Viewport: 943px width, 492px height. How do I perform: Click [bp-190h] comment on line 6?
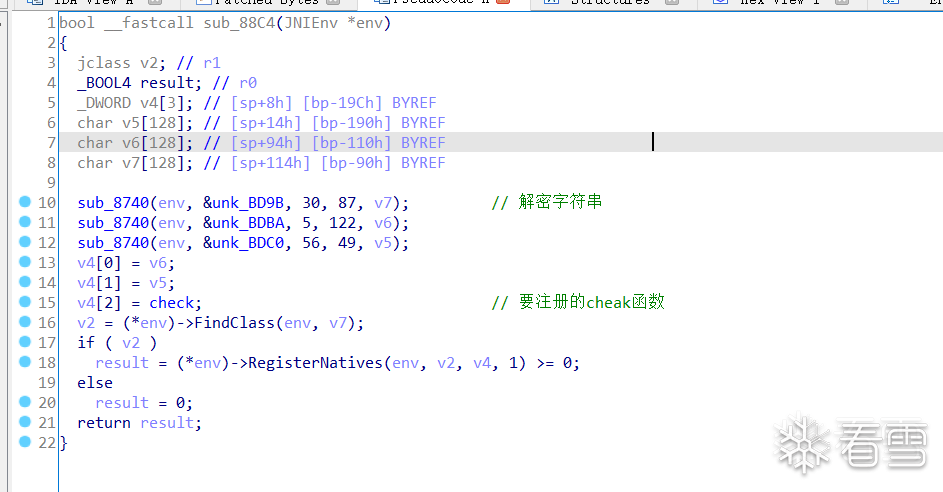pos(352,123)
